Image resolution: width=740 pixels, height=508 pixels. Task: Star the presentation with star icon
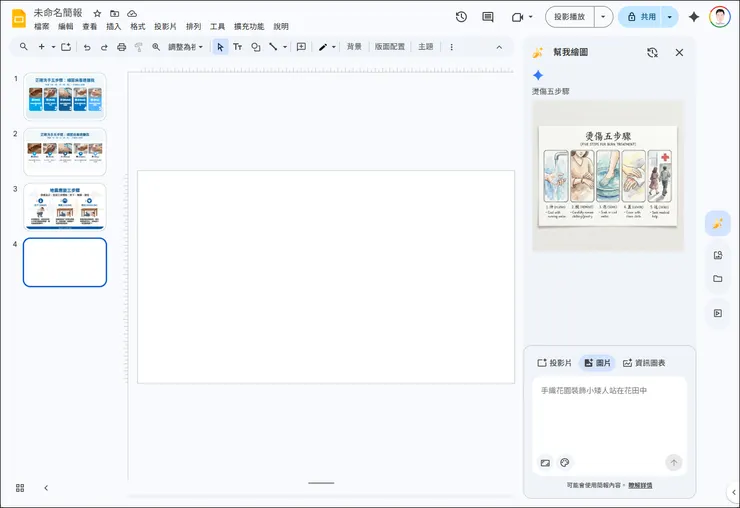click(x=97, y=13)
